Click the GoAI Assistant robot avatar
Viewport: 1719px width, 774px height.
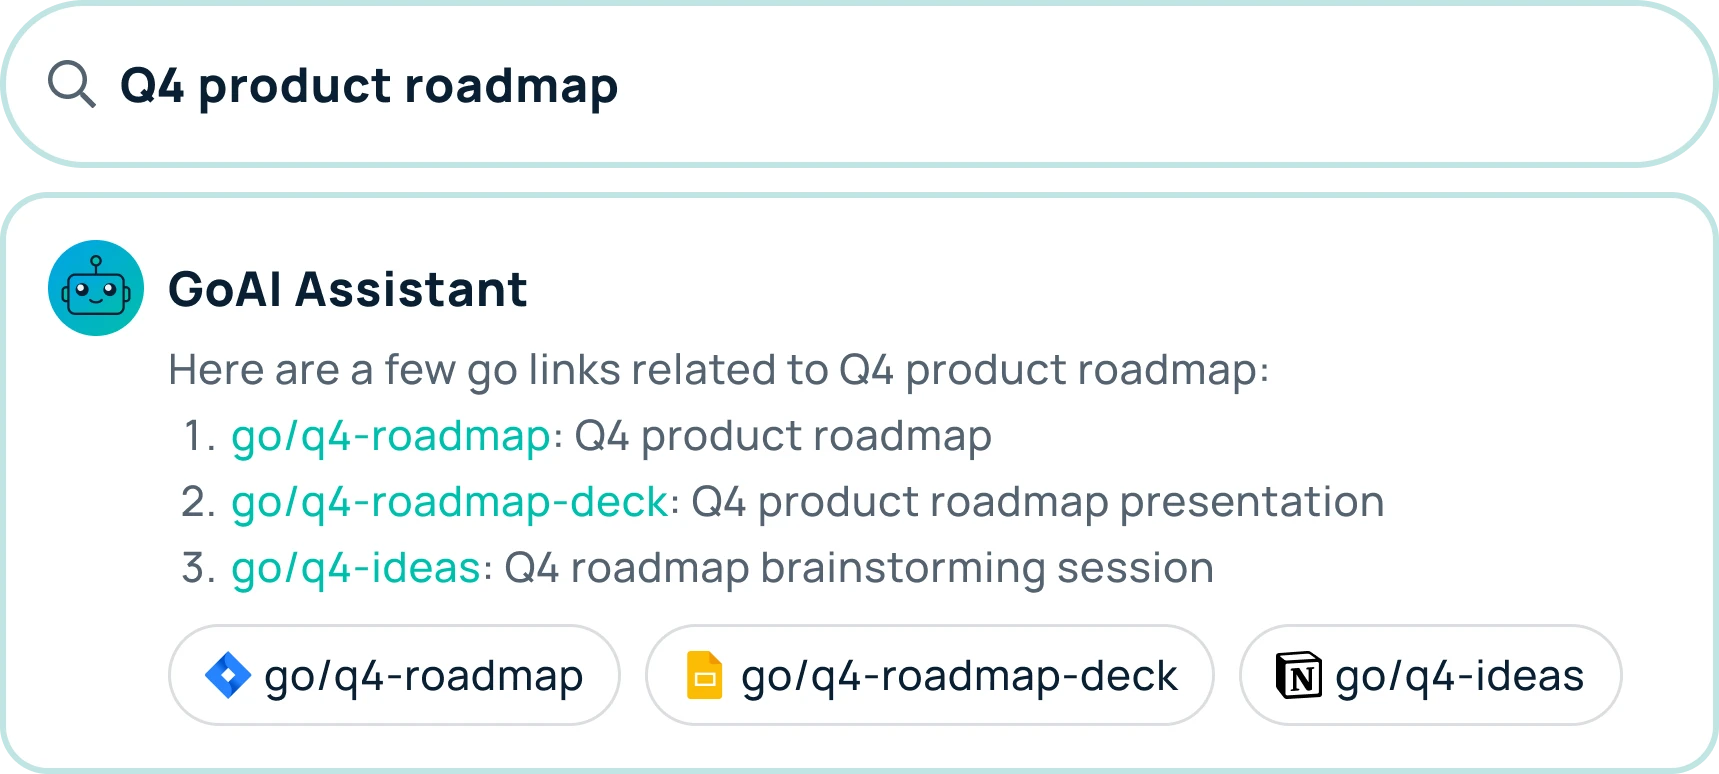[x=96, y=288]
